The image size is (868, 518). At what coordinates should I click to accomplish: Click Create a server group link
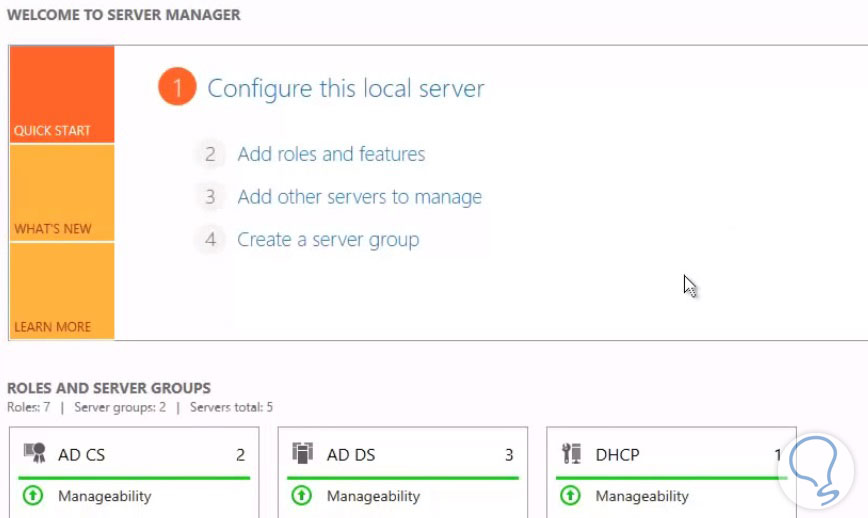[x=328, y=240]
